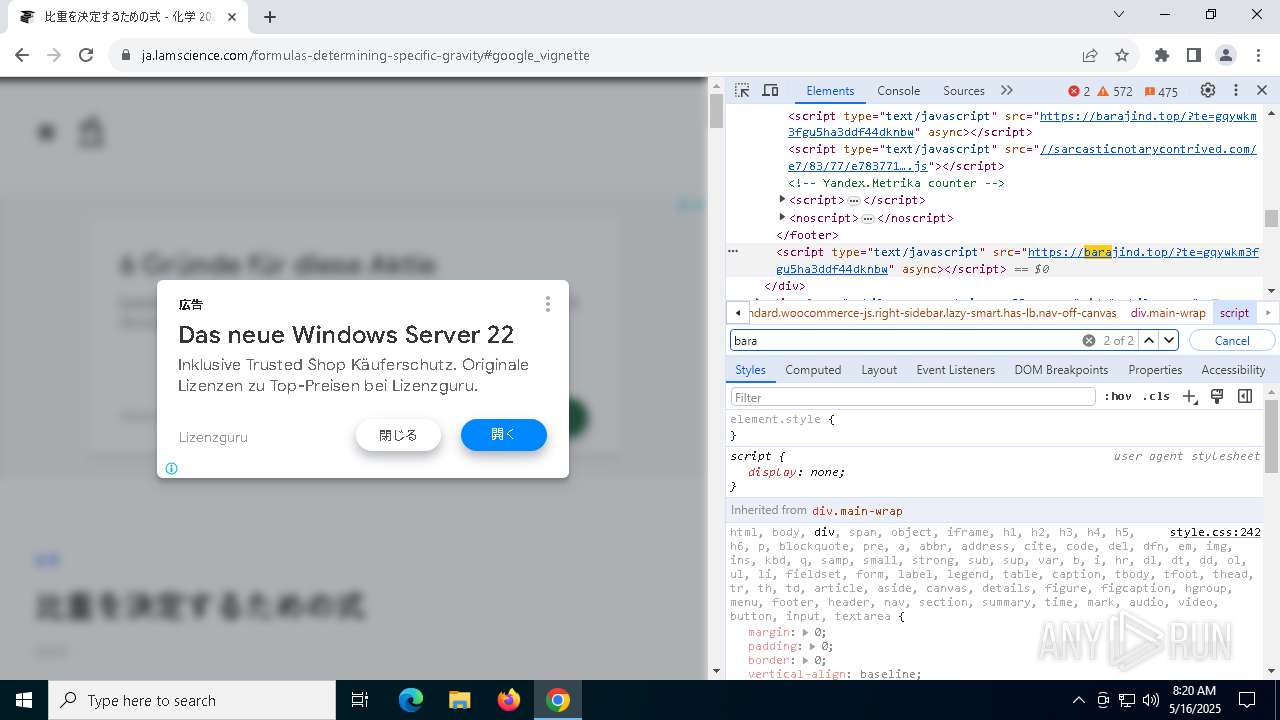
Task: Open a new browser tab
Action: 270,16
